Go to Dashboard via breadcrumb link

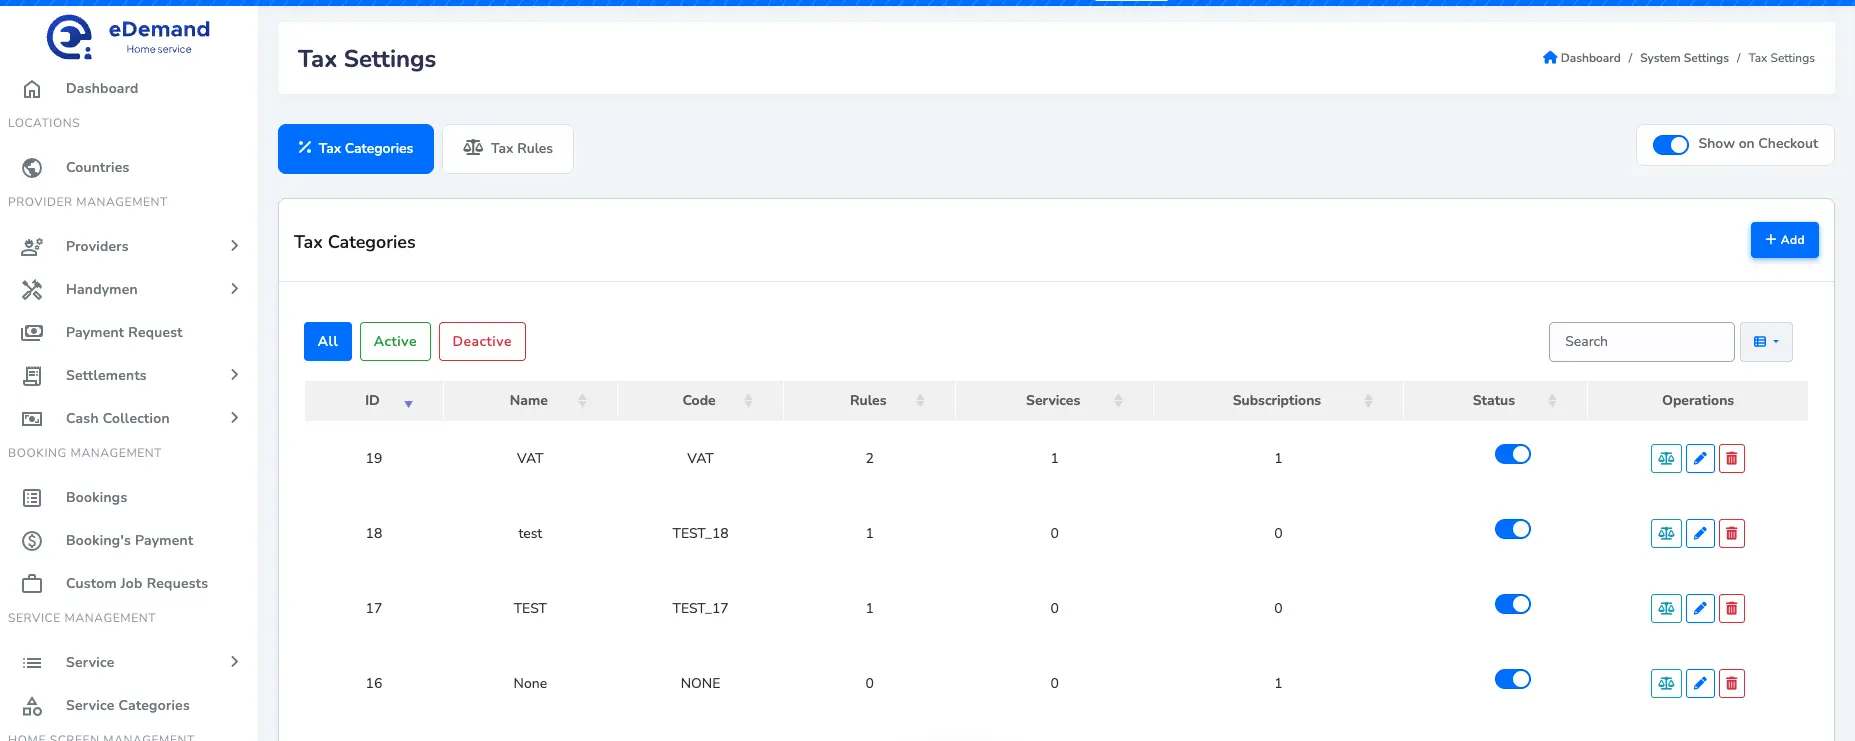tap(1582, 58)
